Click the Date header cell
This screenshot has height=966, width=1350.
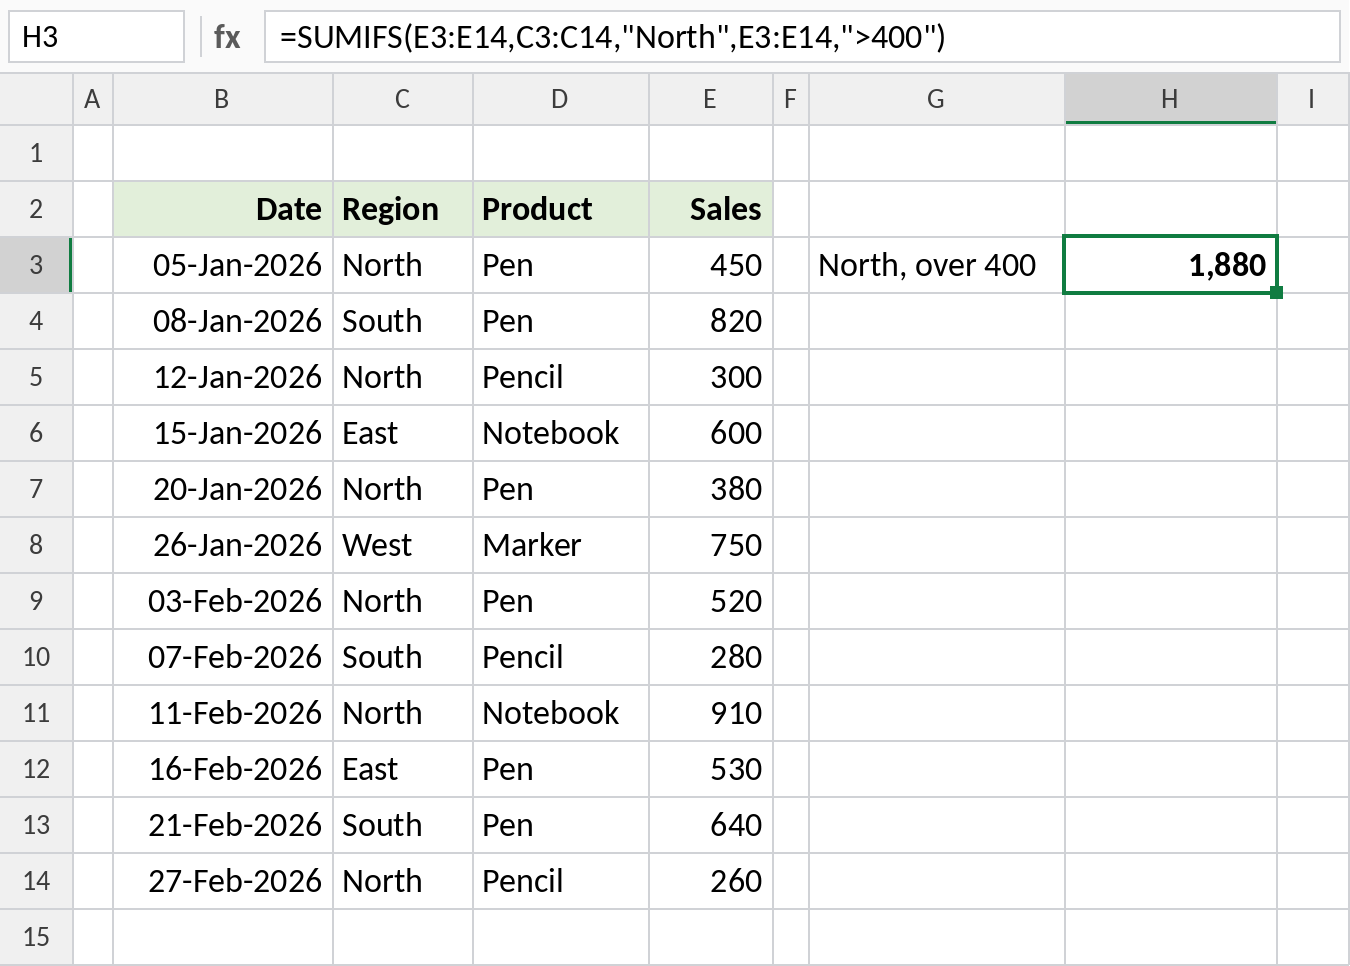tap(223, 209)
